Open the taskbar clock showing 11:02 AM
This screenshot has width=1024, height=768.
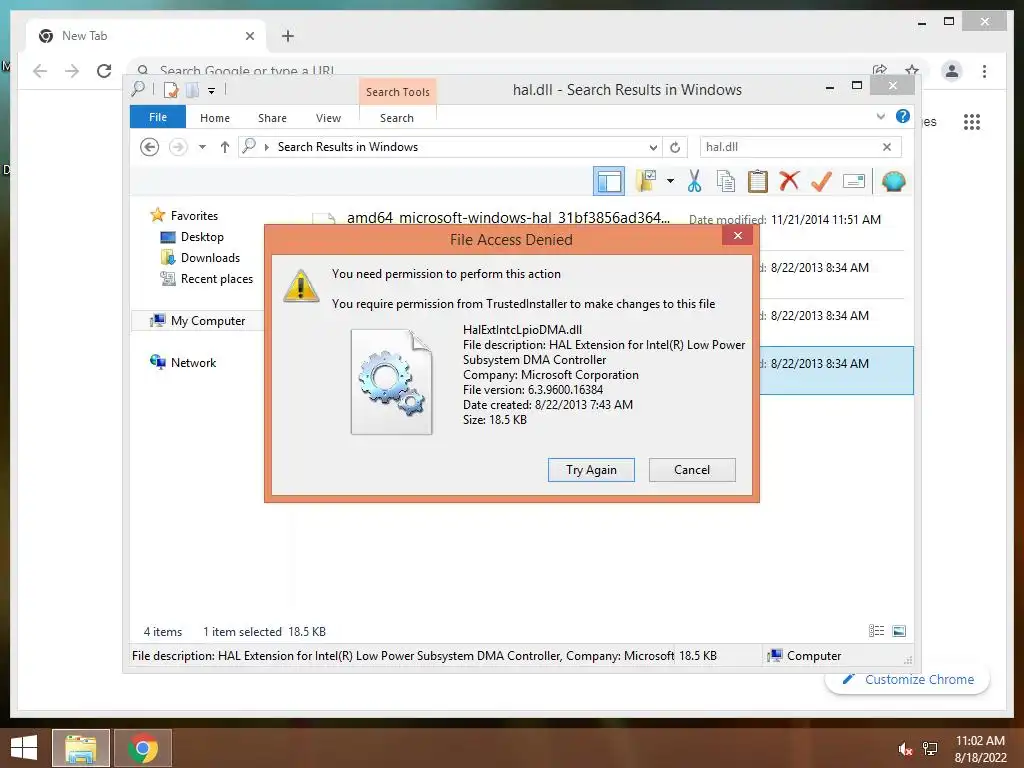(980, 748)
